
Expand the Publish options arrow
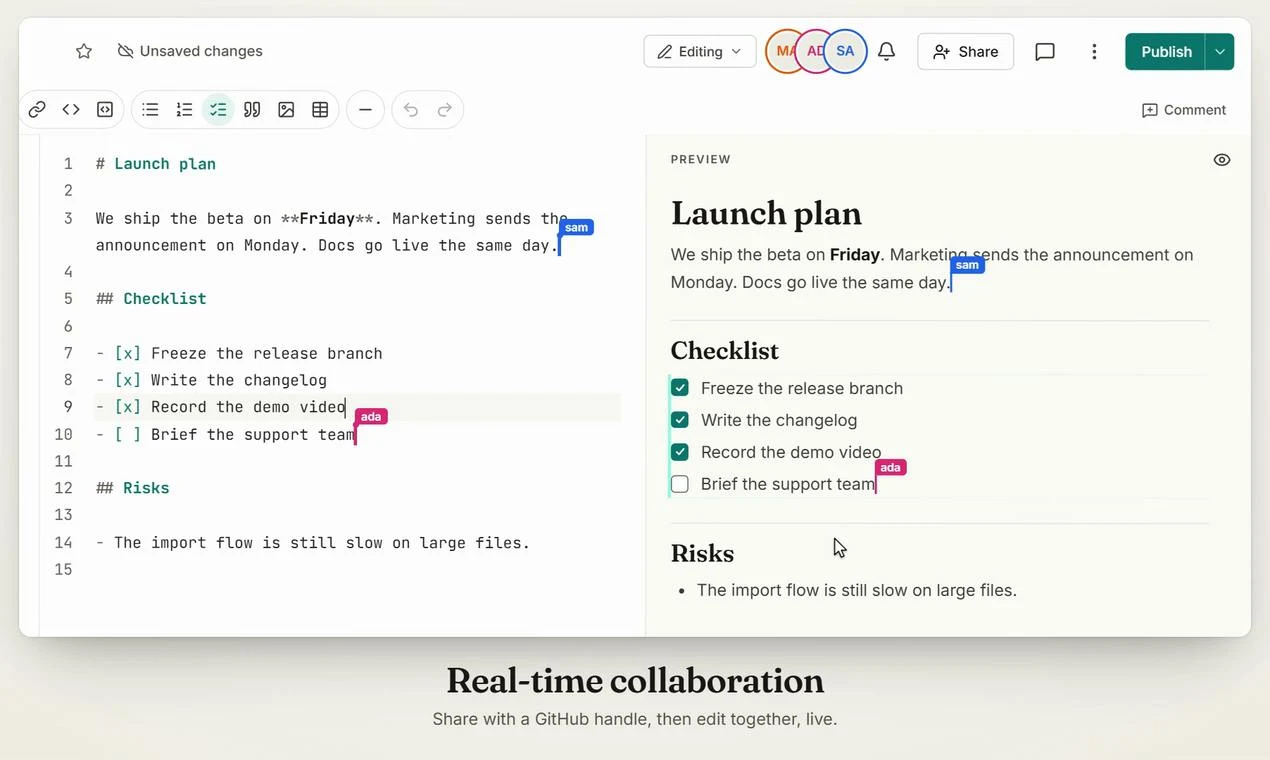1219,51
